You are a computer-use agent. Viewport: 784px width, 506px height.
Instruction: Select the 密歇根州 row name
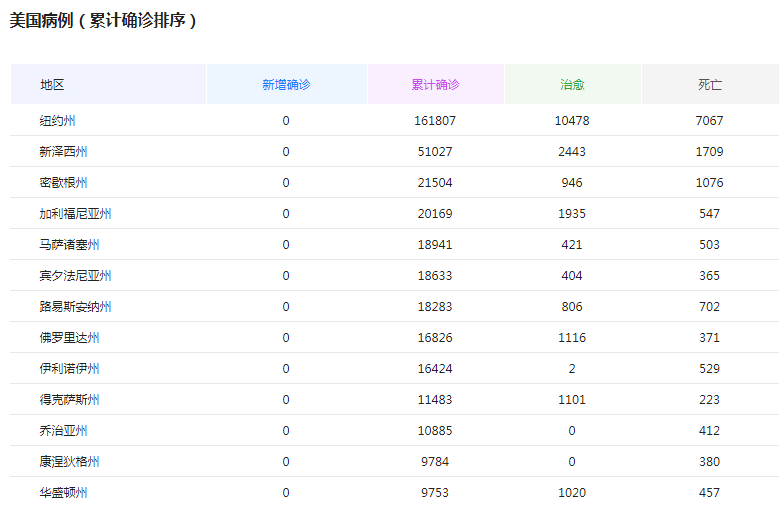pyautogui.click(x=64, y=182)
